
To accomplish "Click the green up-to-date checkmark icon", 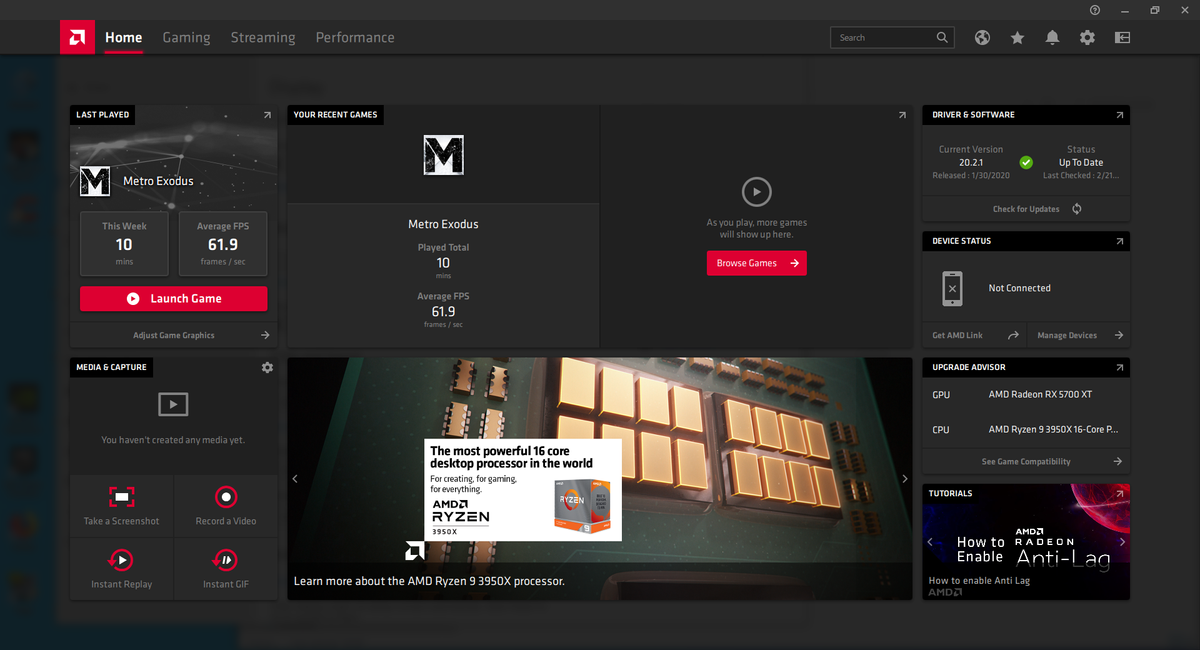I will [1026, 162].
